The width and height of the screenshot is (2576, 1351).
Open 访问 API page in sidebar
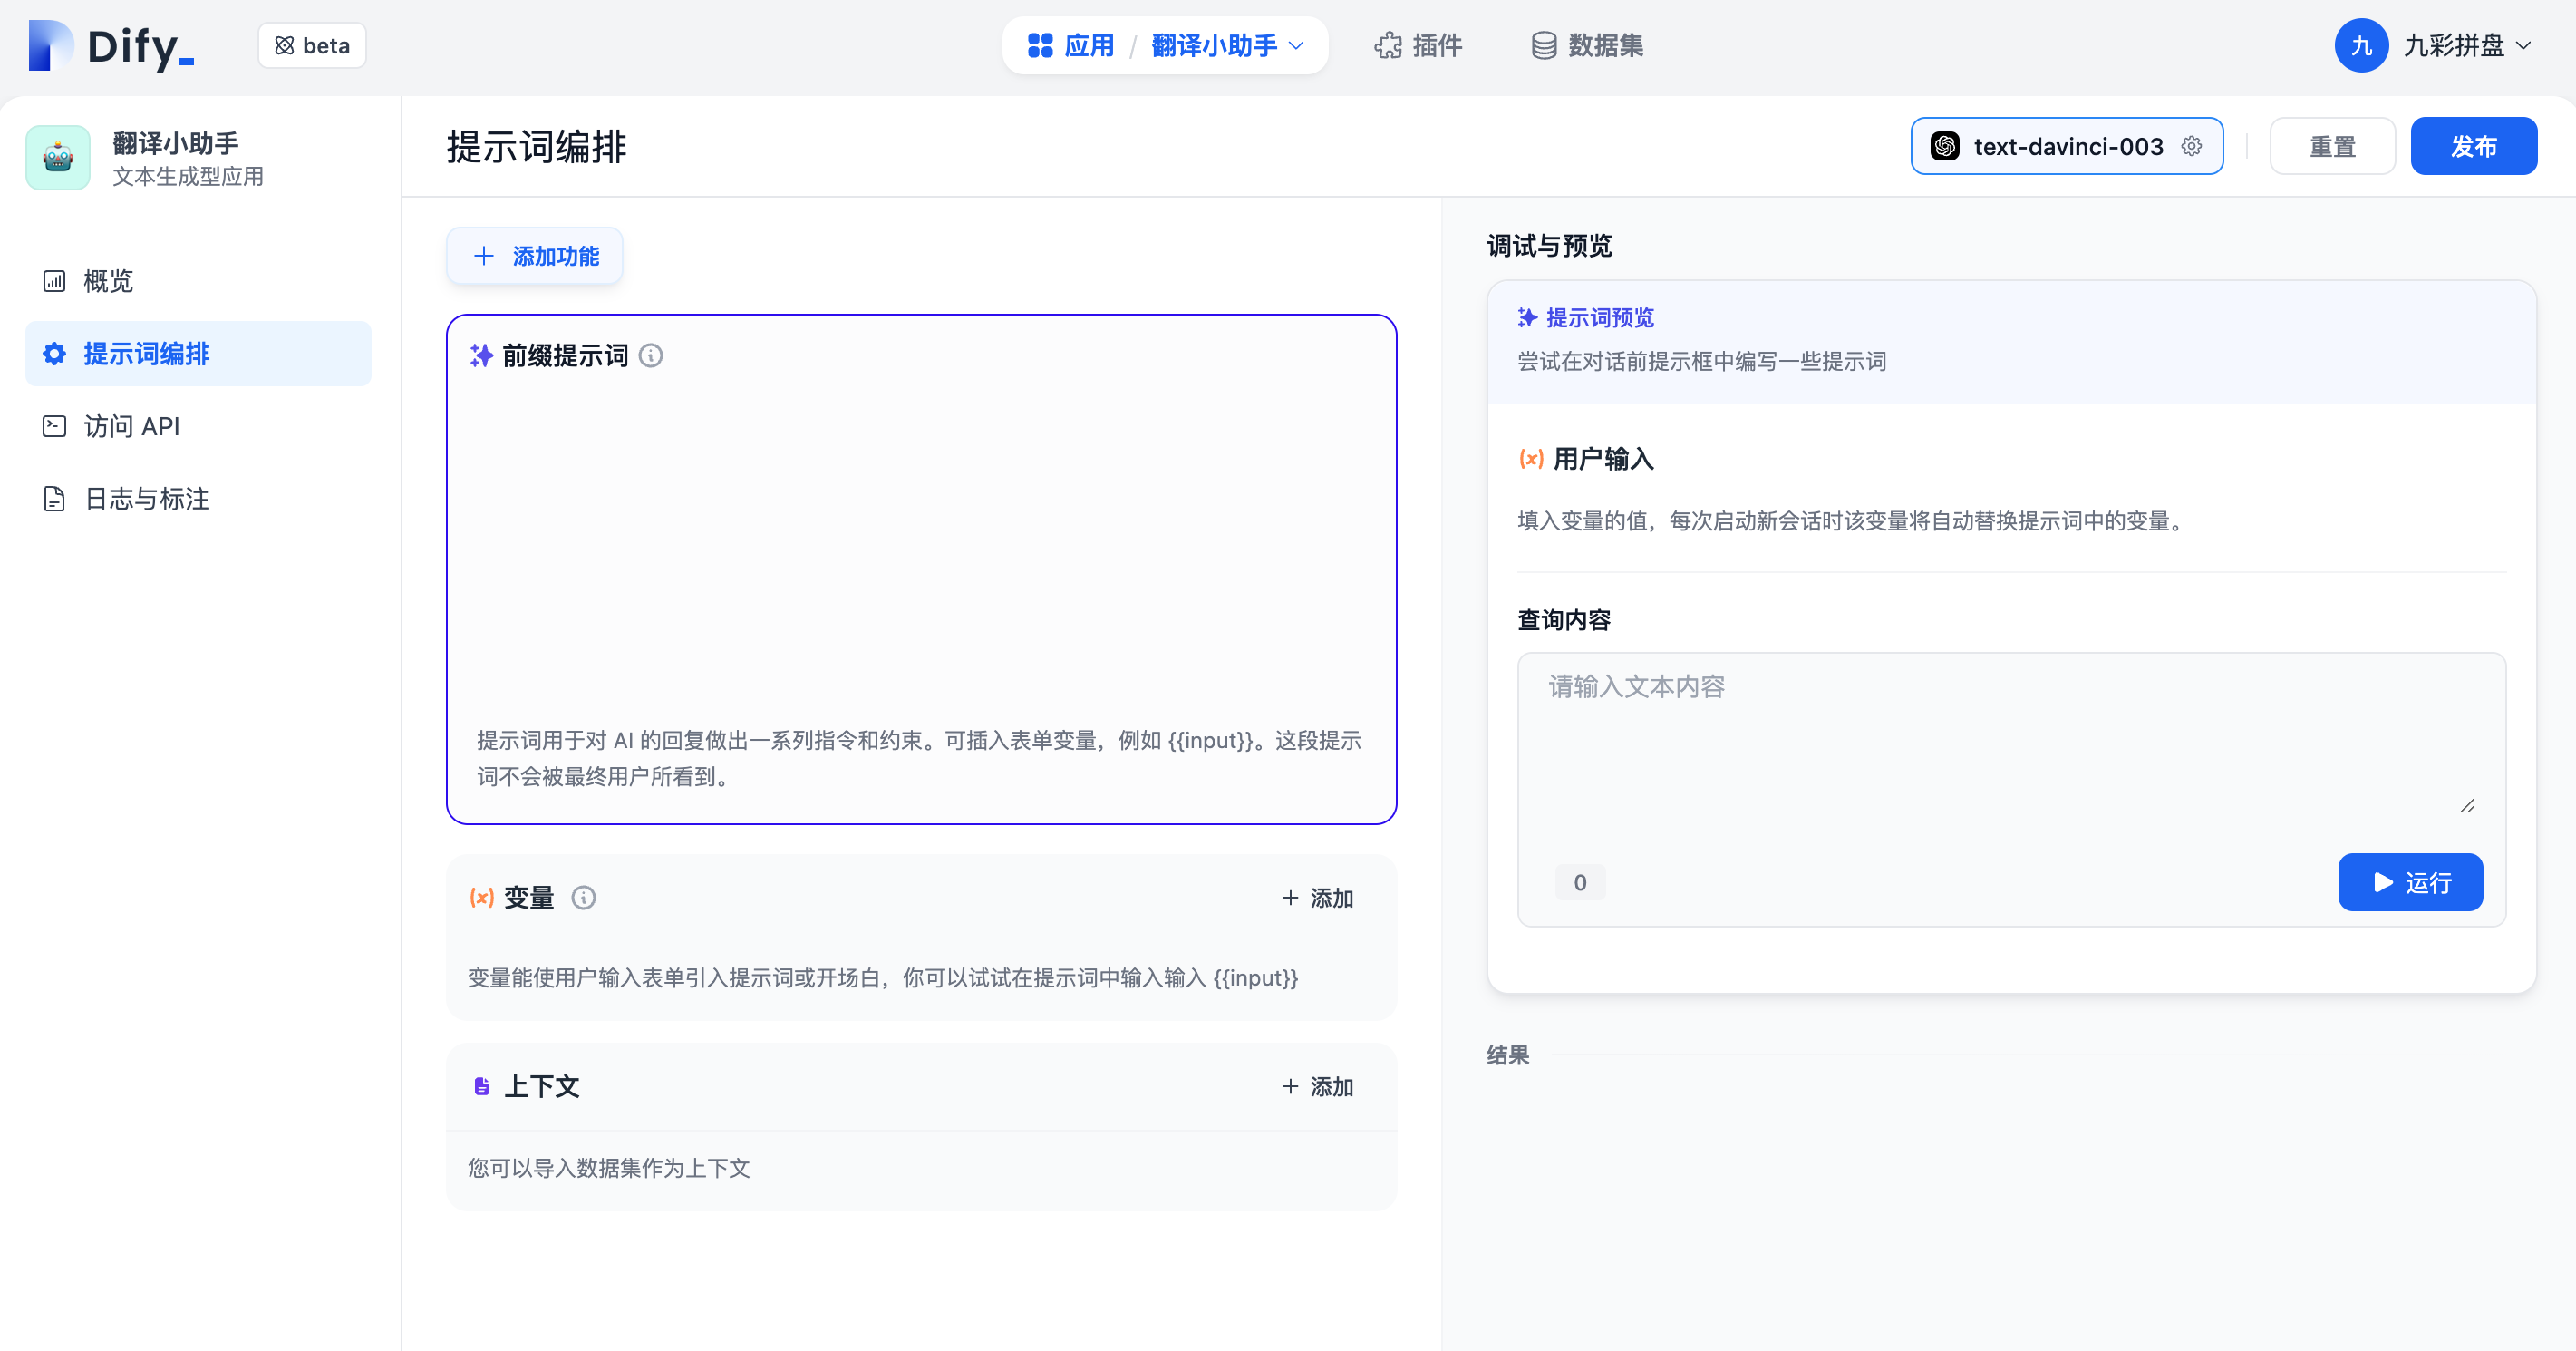131,426
